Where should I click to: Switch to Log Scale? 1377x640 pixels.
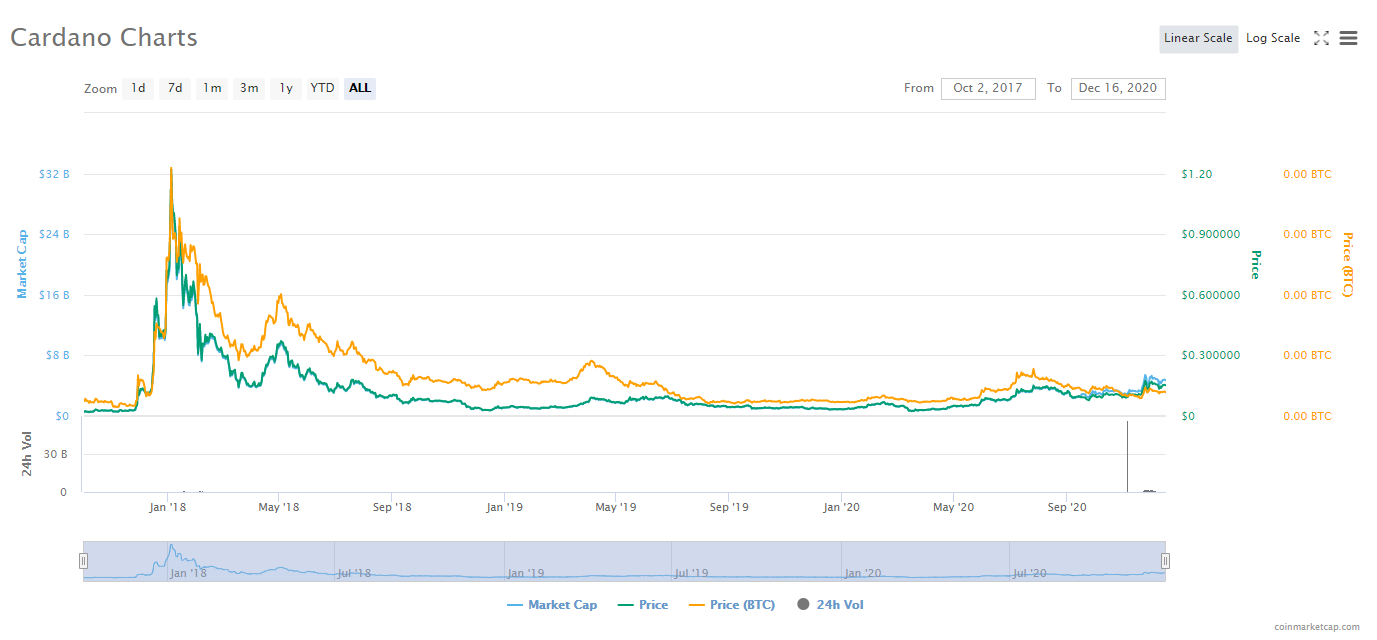pos(1273,39)
